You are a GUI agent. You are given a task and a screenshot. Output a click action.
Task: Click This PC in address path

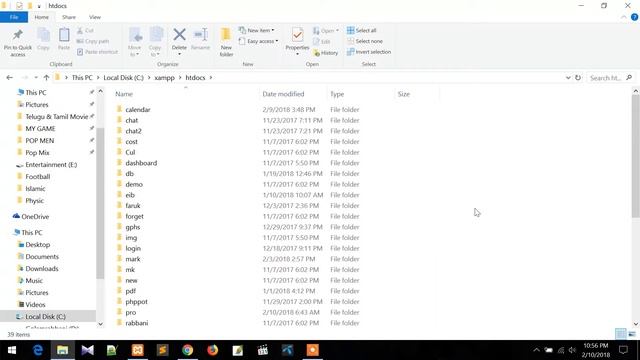pos(82,78)
